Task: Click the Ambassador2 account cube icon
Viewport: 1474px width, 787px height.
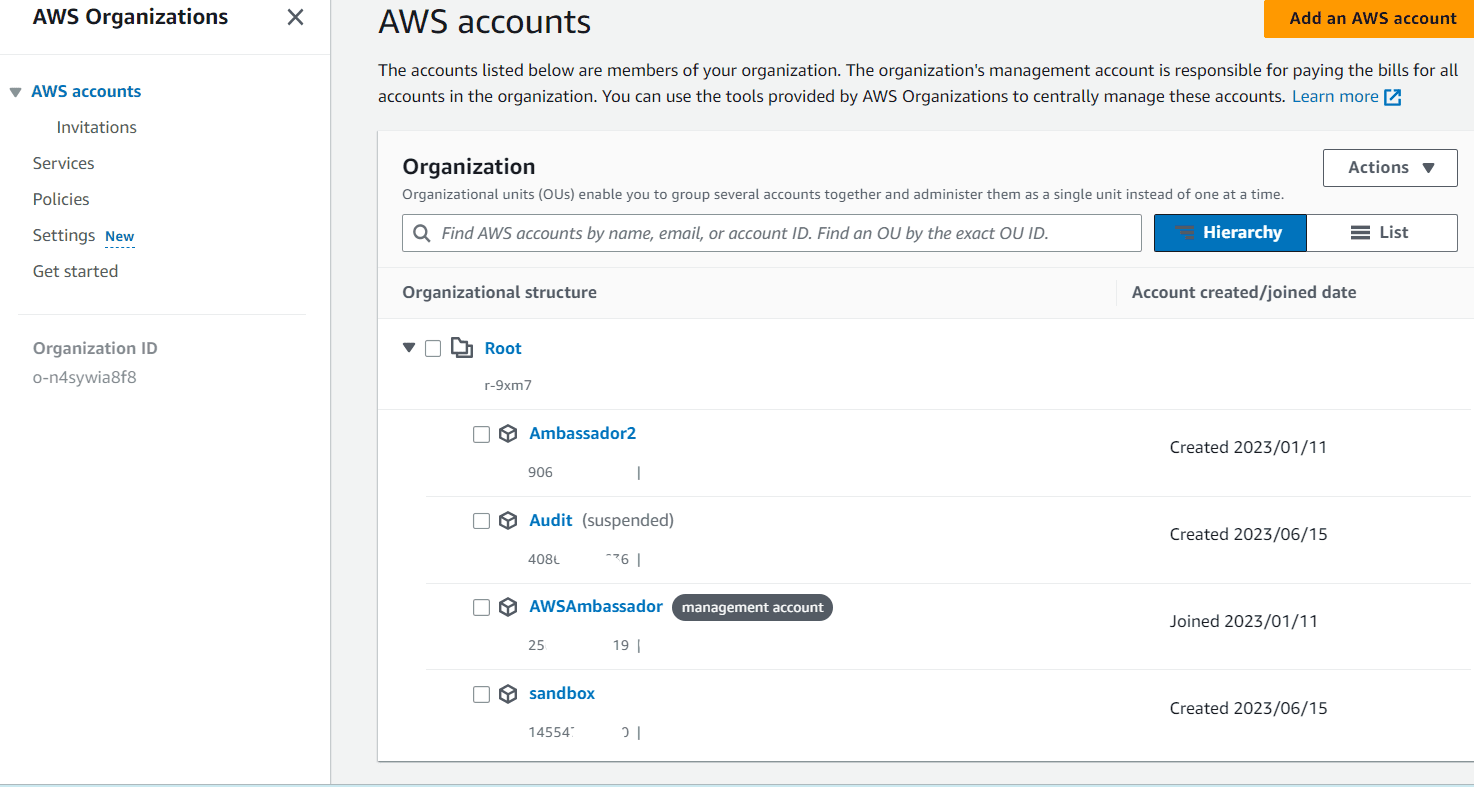Action: [508, 434]
